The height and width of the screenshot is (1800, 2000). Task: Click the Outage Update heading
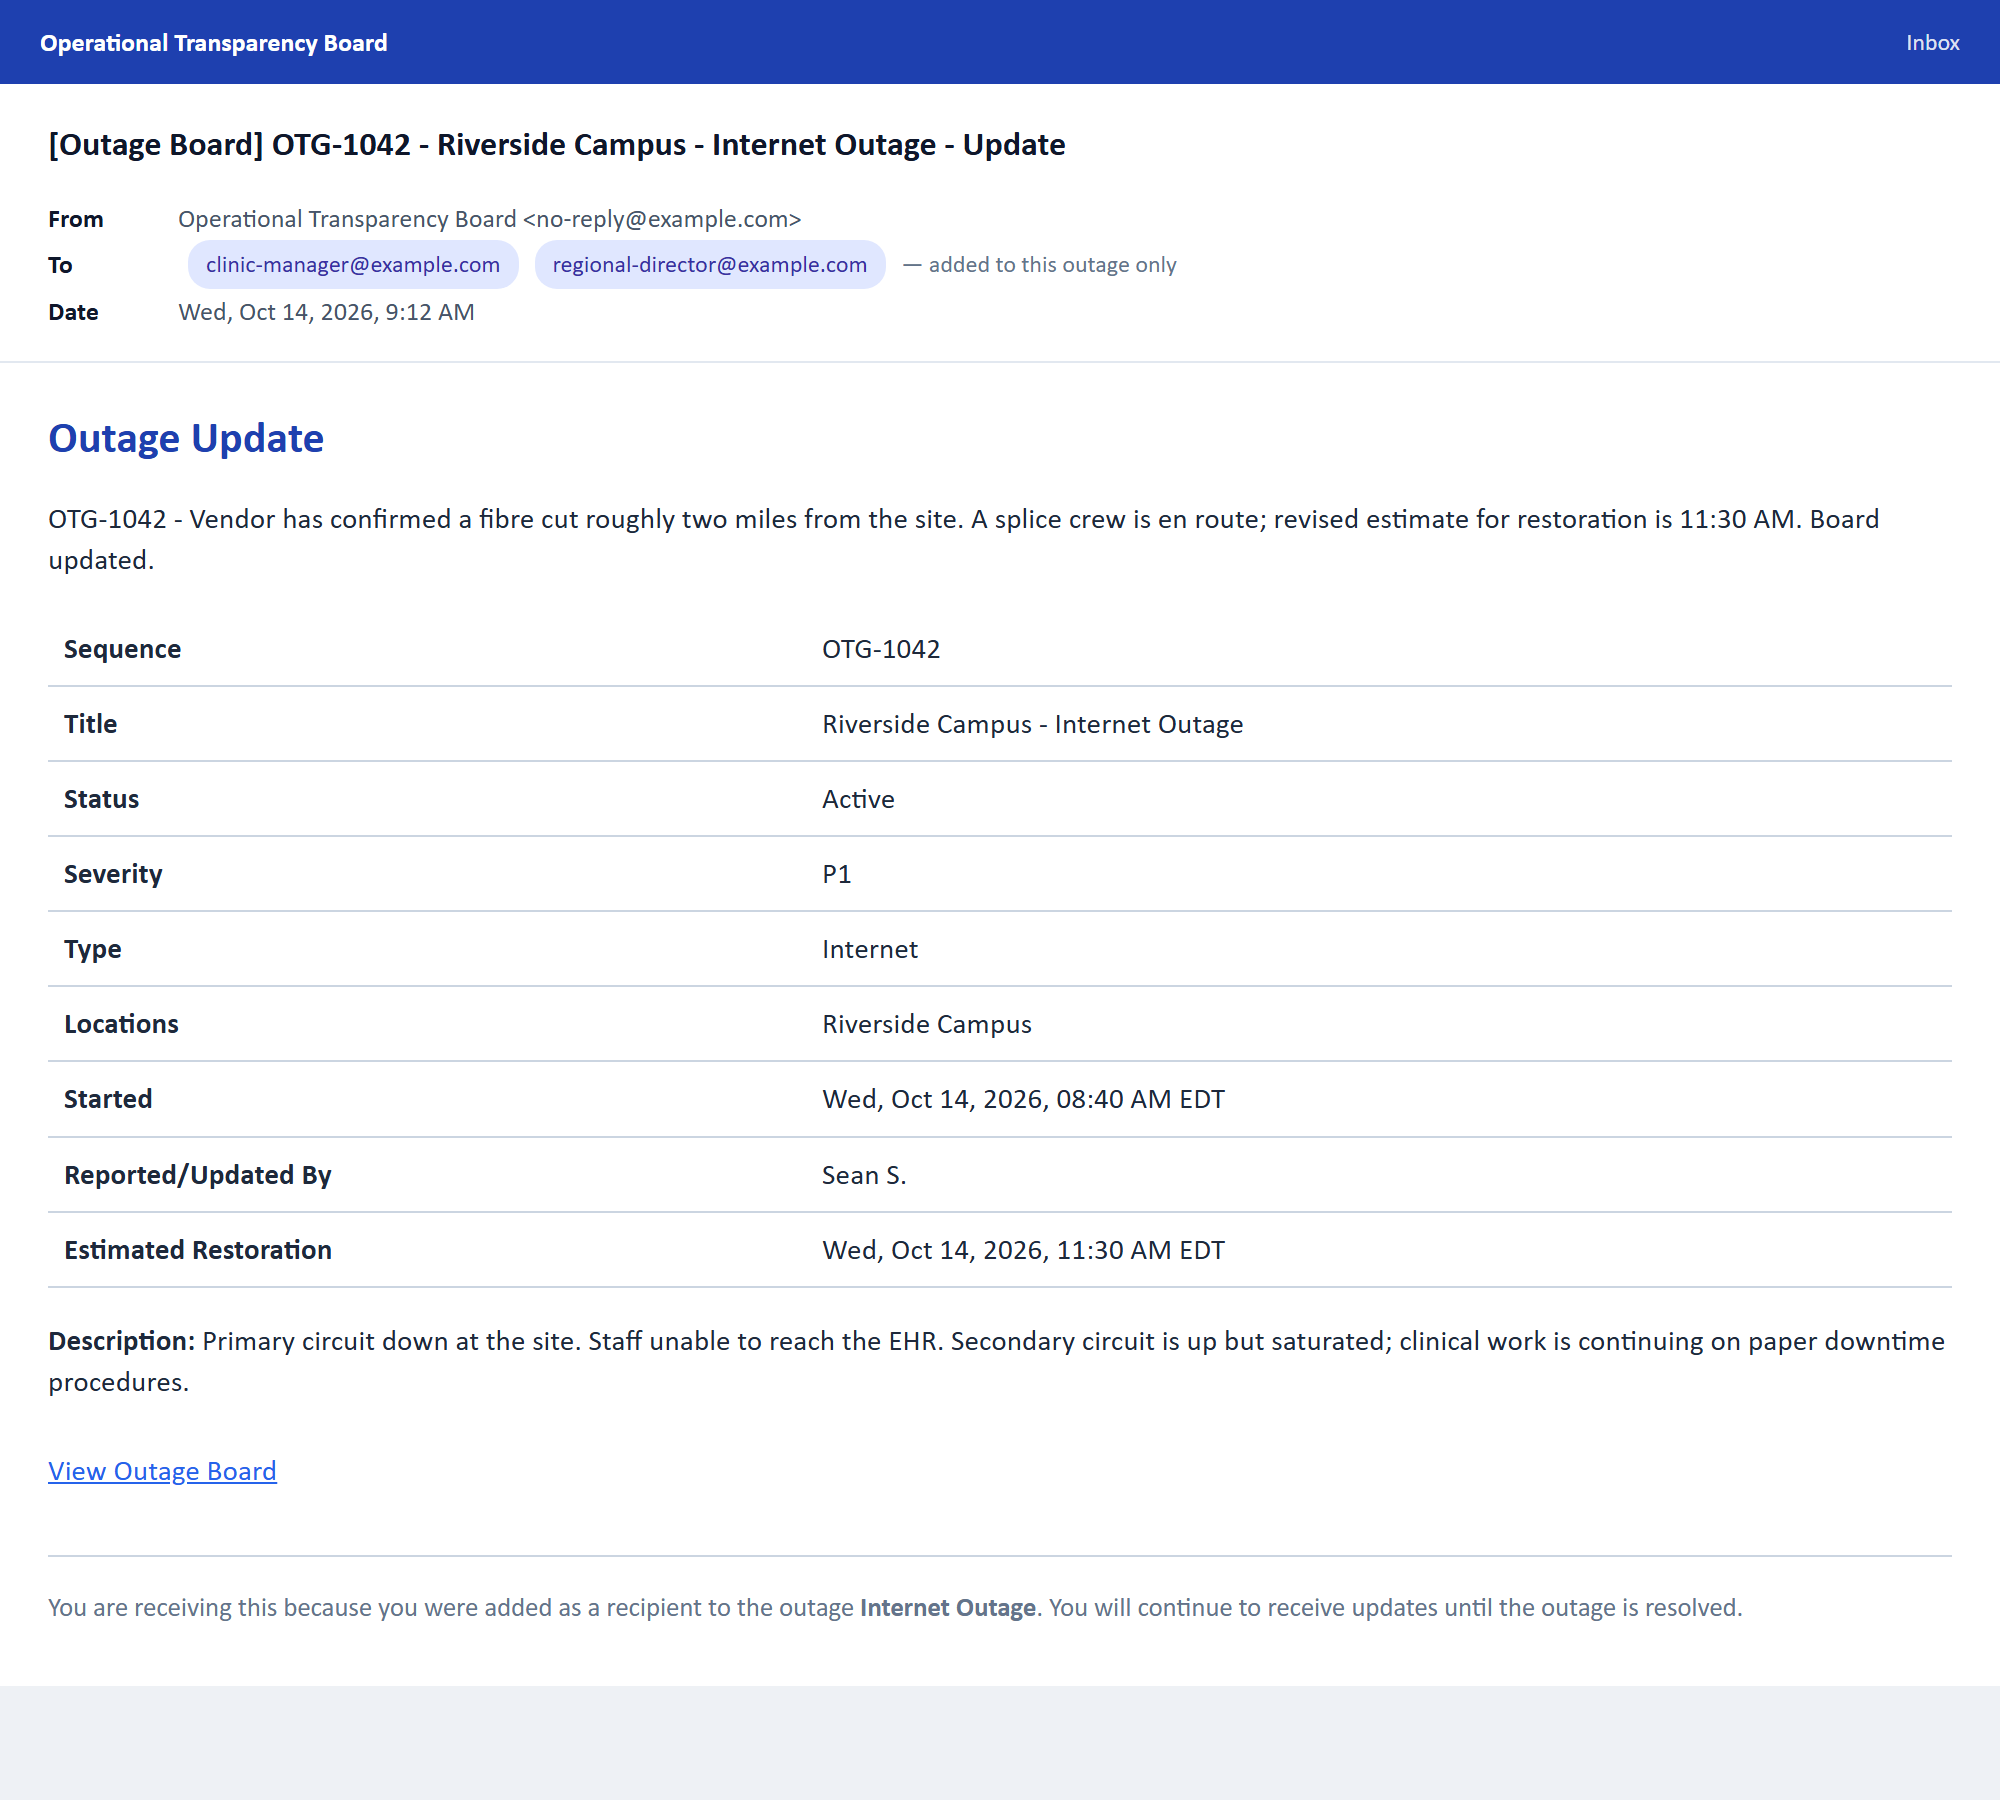click(186, 439)
